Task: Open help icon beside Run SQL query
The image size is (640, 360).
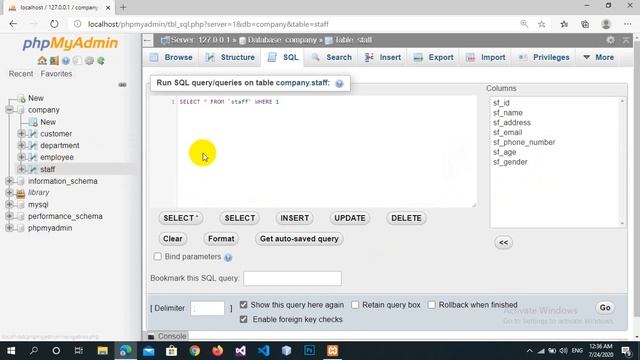Action: coord(339,83)
